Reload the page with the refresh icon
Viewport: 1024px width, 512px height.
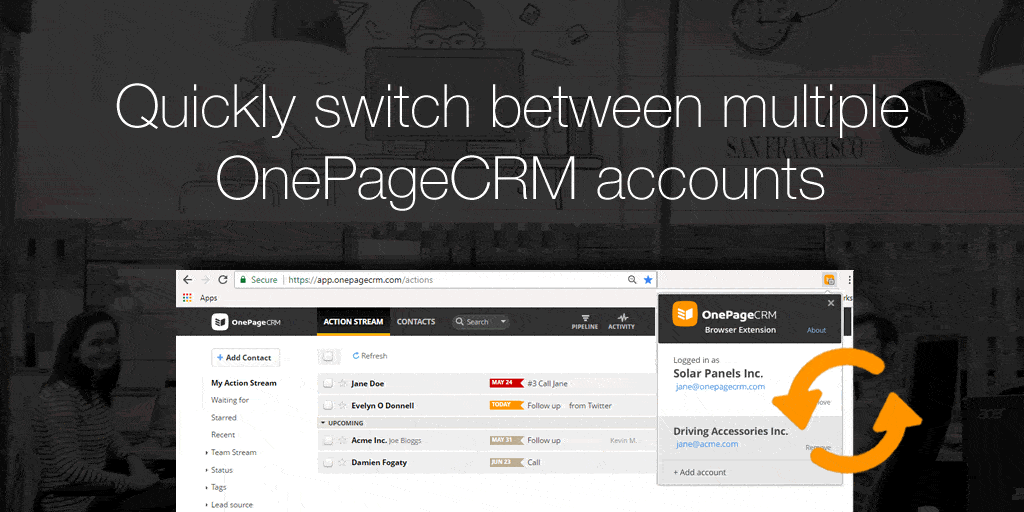223,280
